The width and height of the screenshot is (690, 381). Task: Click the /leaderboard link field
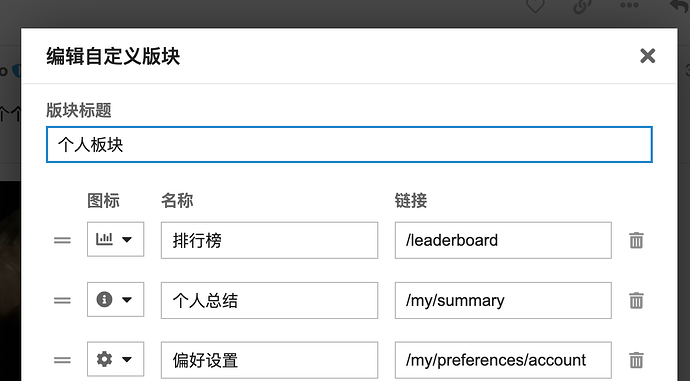(x=503, y=240)
